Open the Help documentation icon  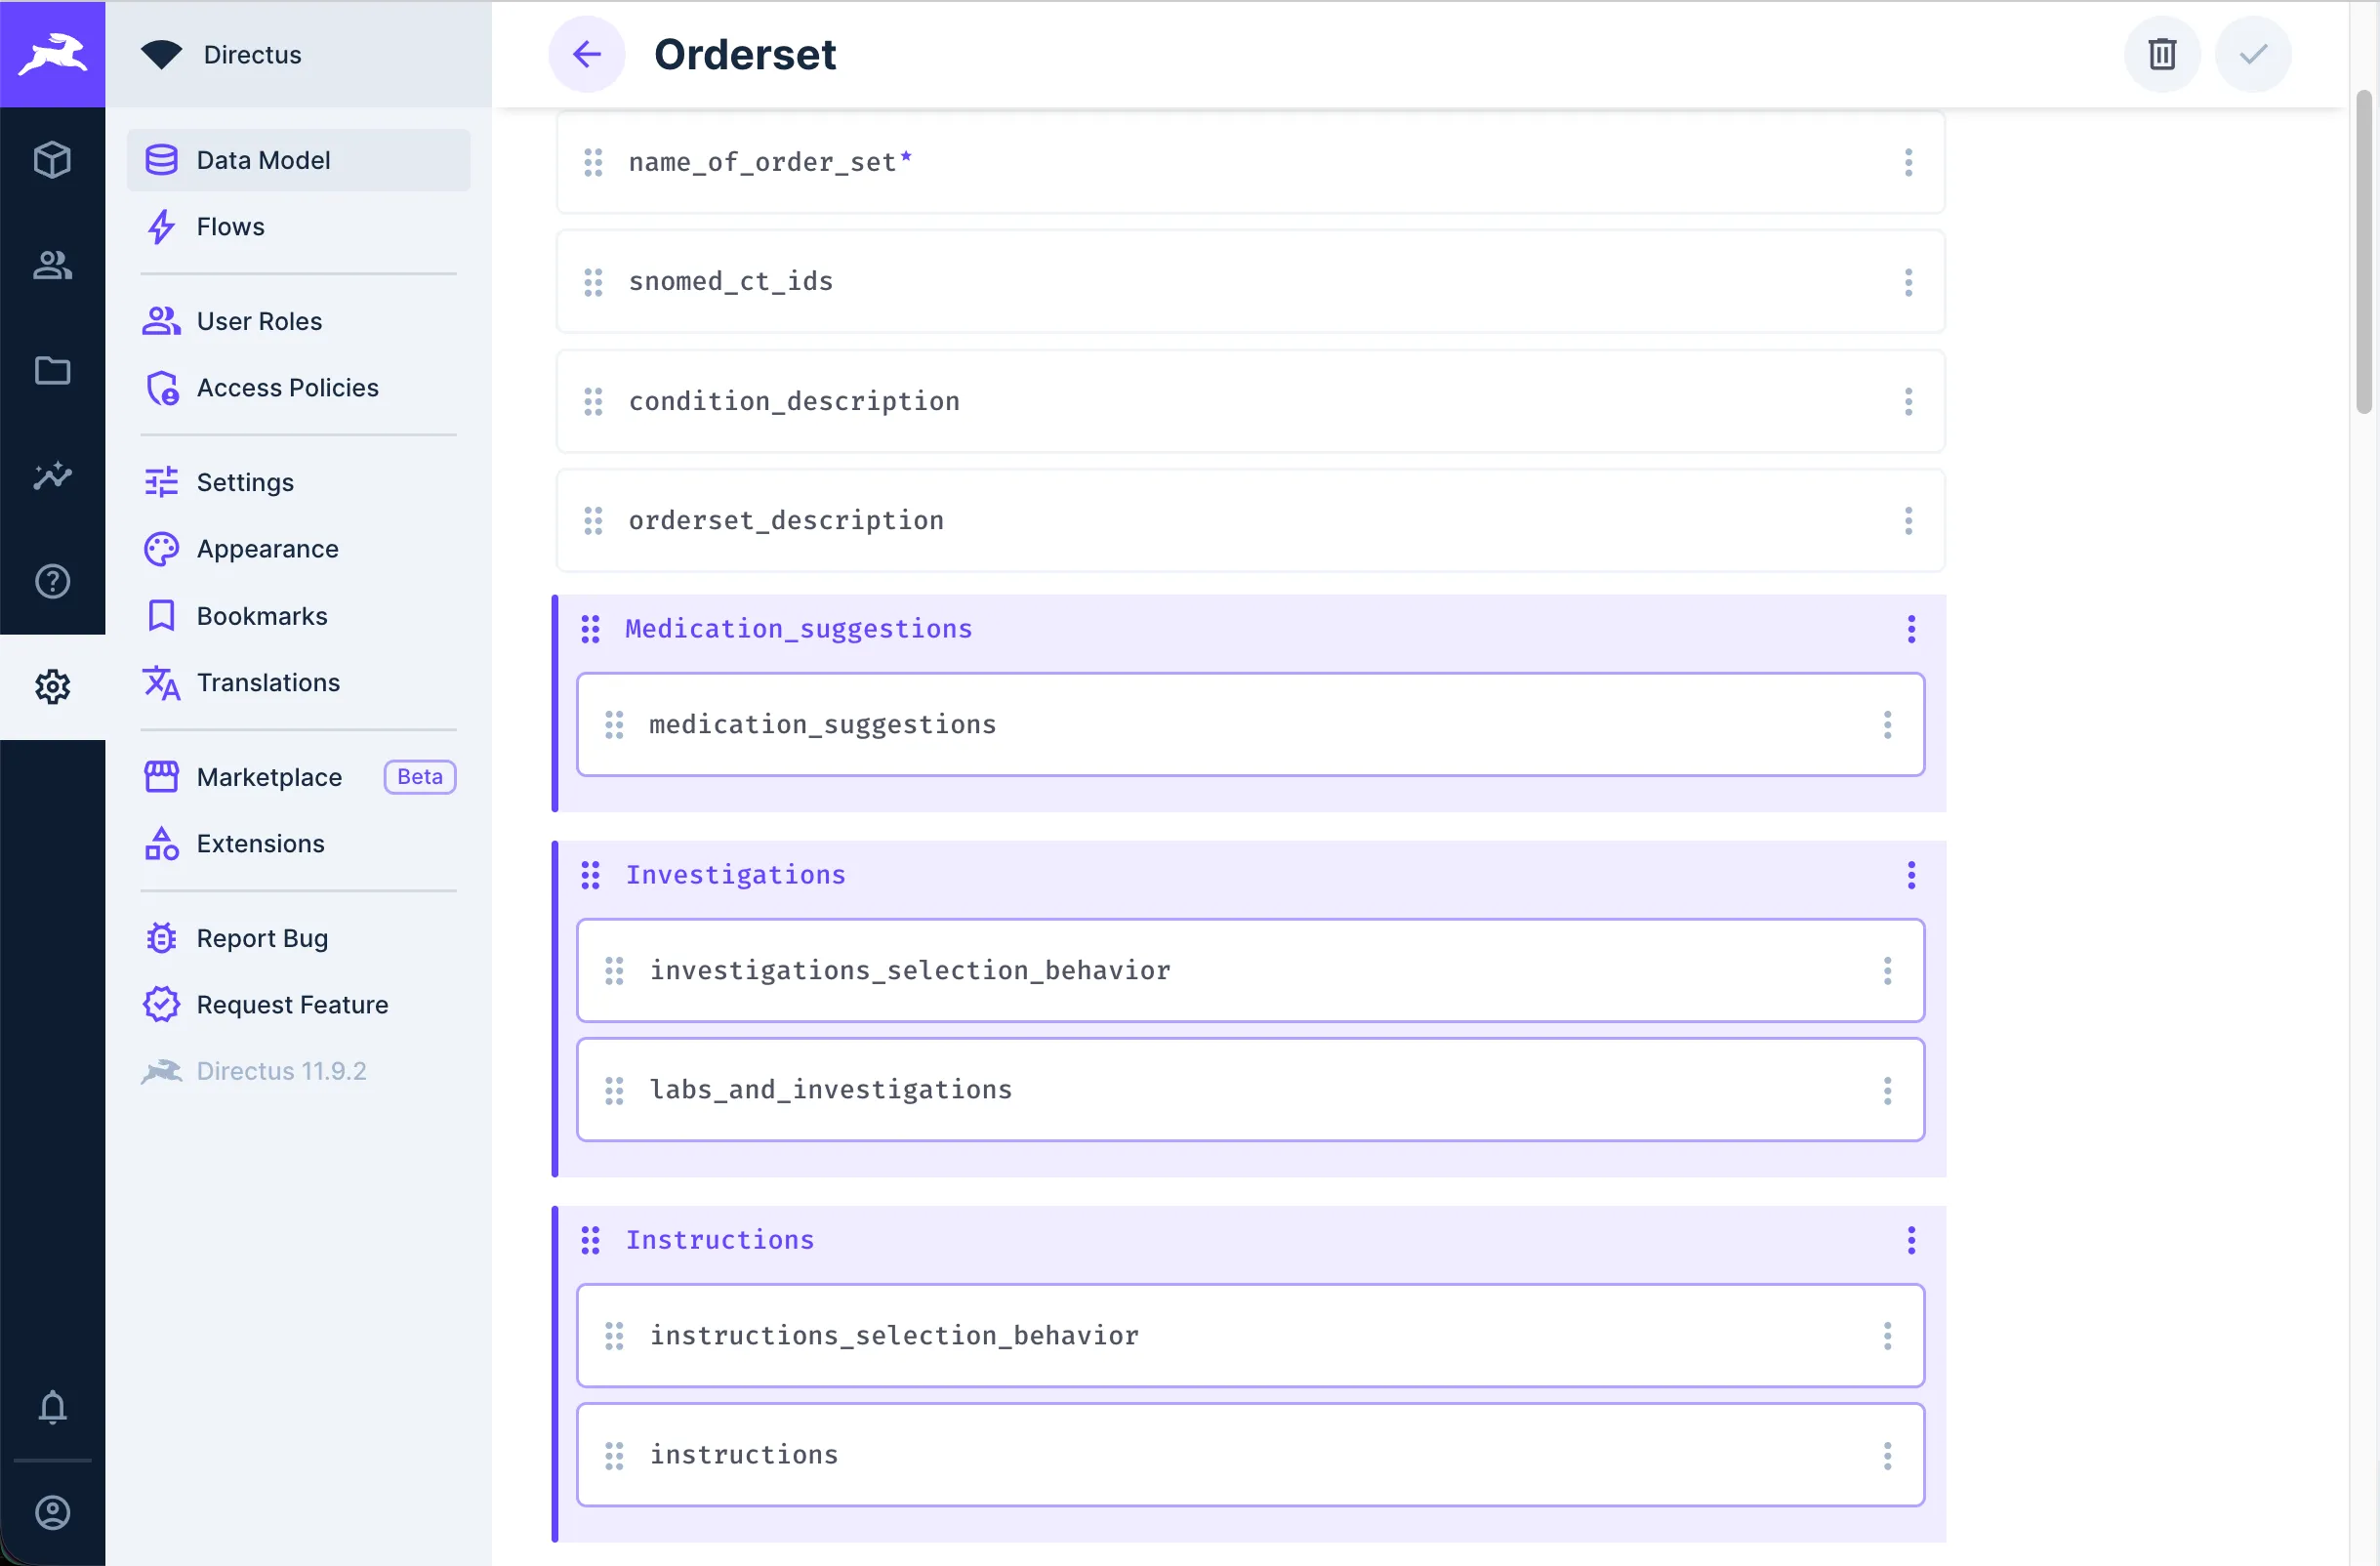(x=52, y=581)
